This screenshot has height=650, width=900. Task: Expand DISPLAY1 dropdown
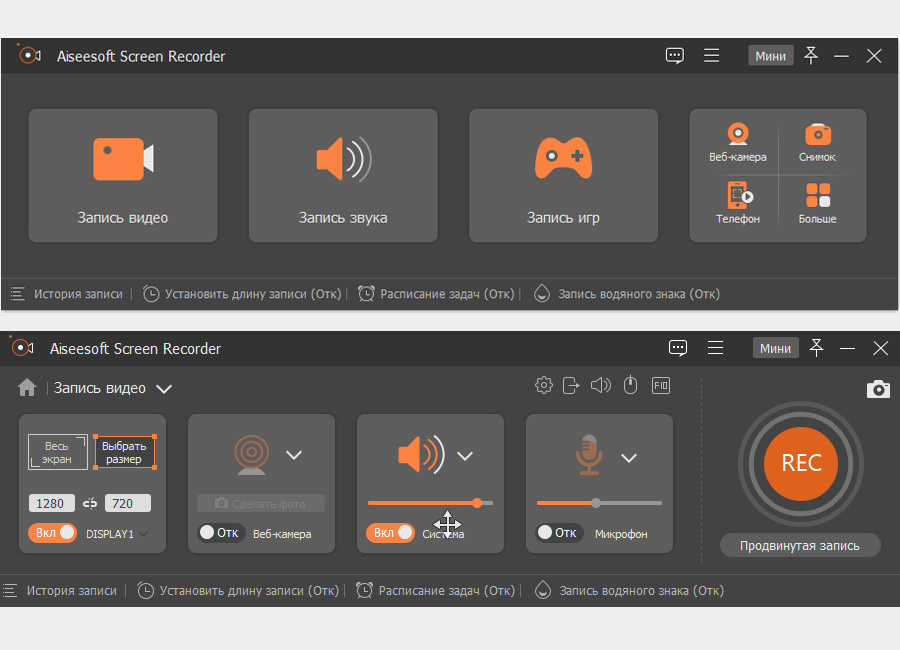[144, 534]
